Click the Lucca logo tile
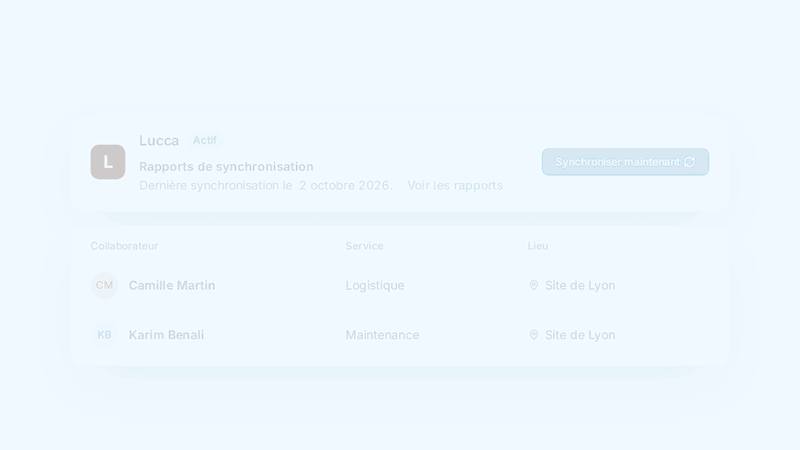Screen dimensions: 800x450 pyautogui.click(x=108, y=162)
